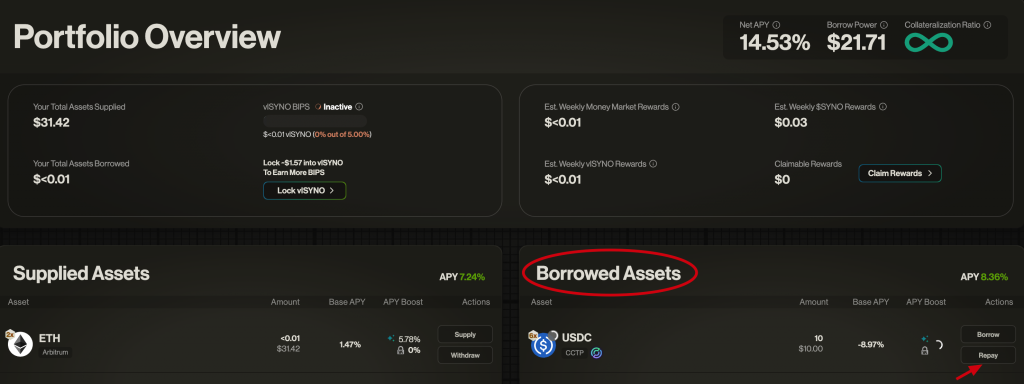Open the Claim Rewards button
Viewport: 1024px width, 384px height.
tap(900, 173)
